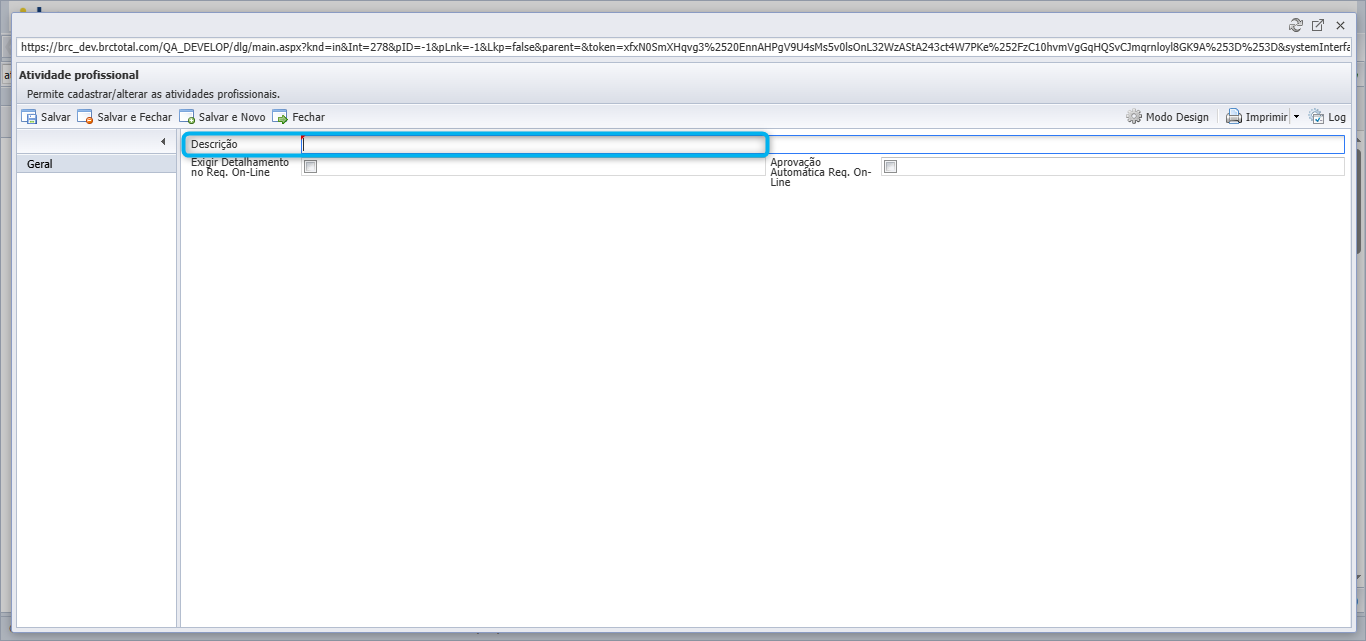Image resolution: width=1366 pixels, height=641 pixels.
Task: Choose Salvar e Fechar in the toolbar
Action: pos(125,117)
